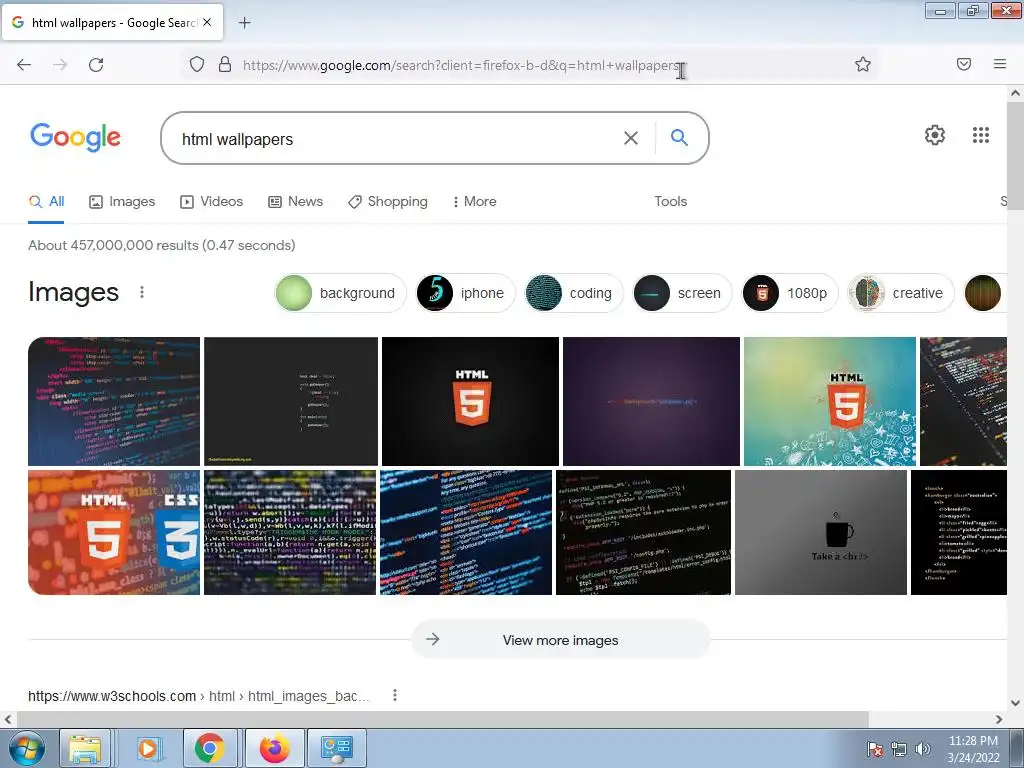Viewport: 1024px width, 768px height.
Task: Select the All search tab
Action: coord(46,202)
